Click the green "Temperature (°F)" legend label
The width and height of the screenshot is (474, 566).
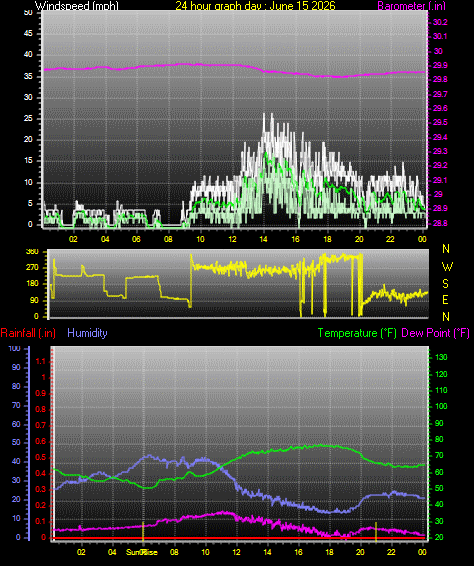tap(357, 333)
